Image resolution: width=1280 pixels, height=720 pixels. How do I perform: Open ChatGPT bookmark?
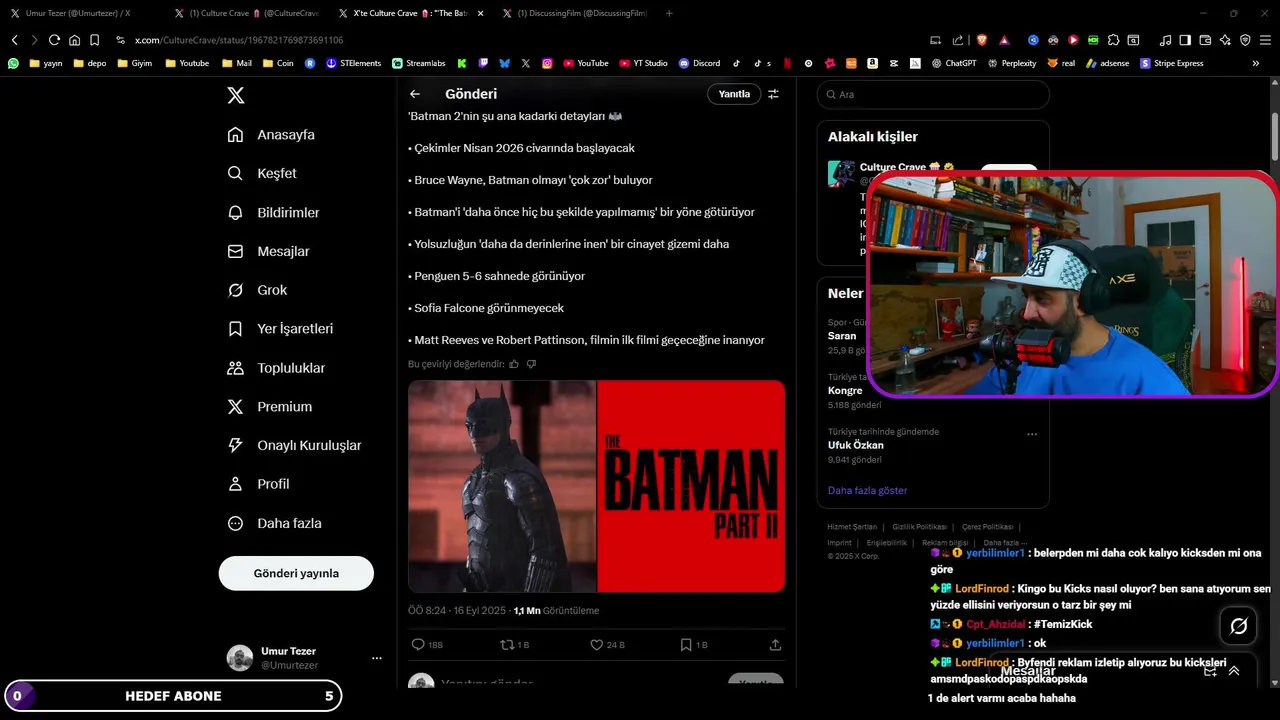click(954, 63)
